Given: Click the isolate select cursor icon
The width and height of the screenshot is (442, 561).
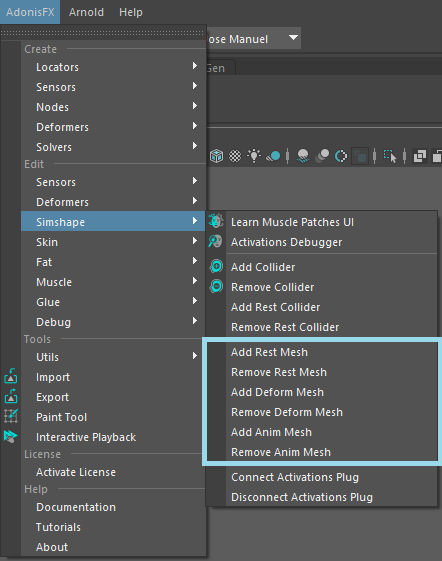Looking at the screenshot, I should (x=390, y=156).
